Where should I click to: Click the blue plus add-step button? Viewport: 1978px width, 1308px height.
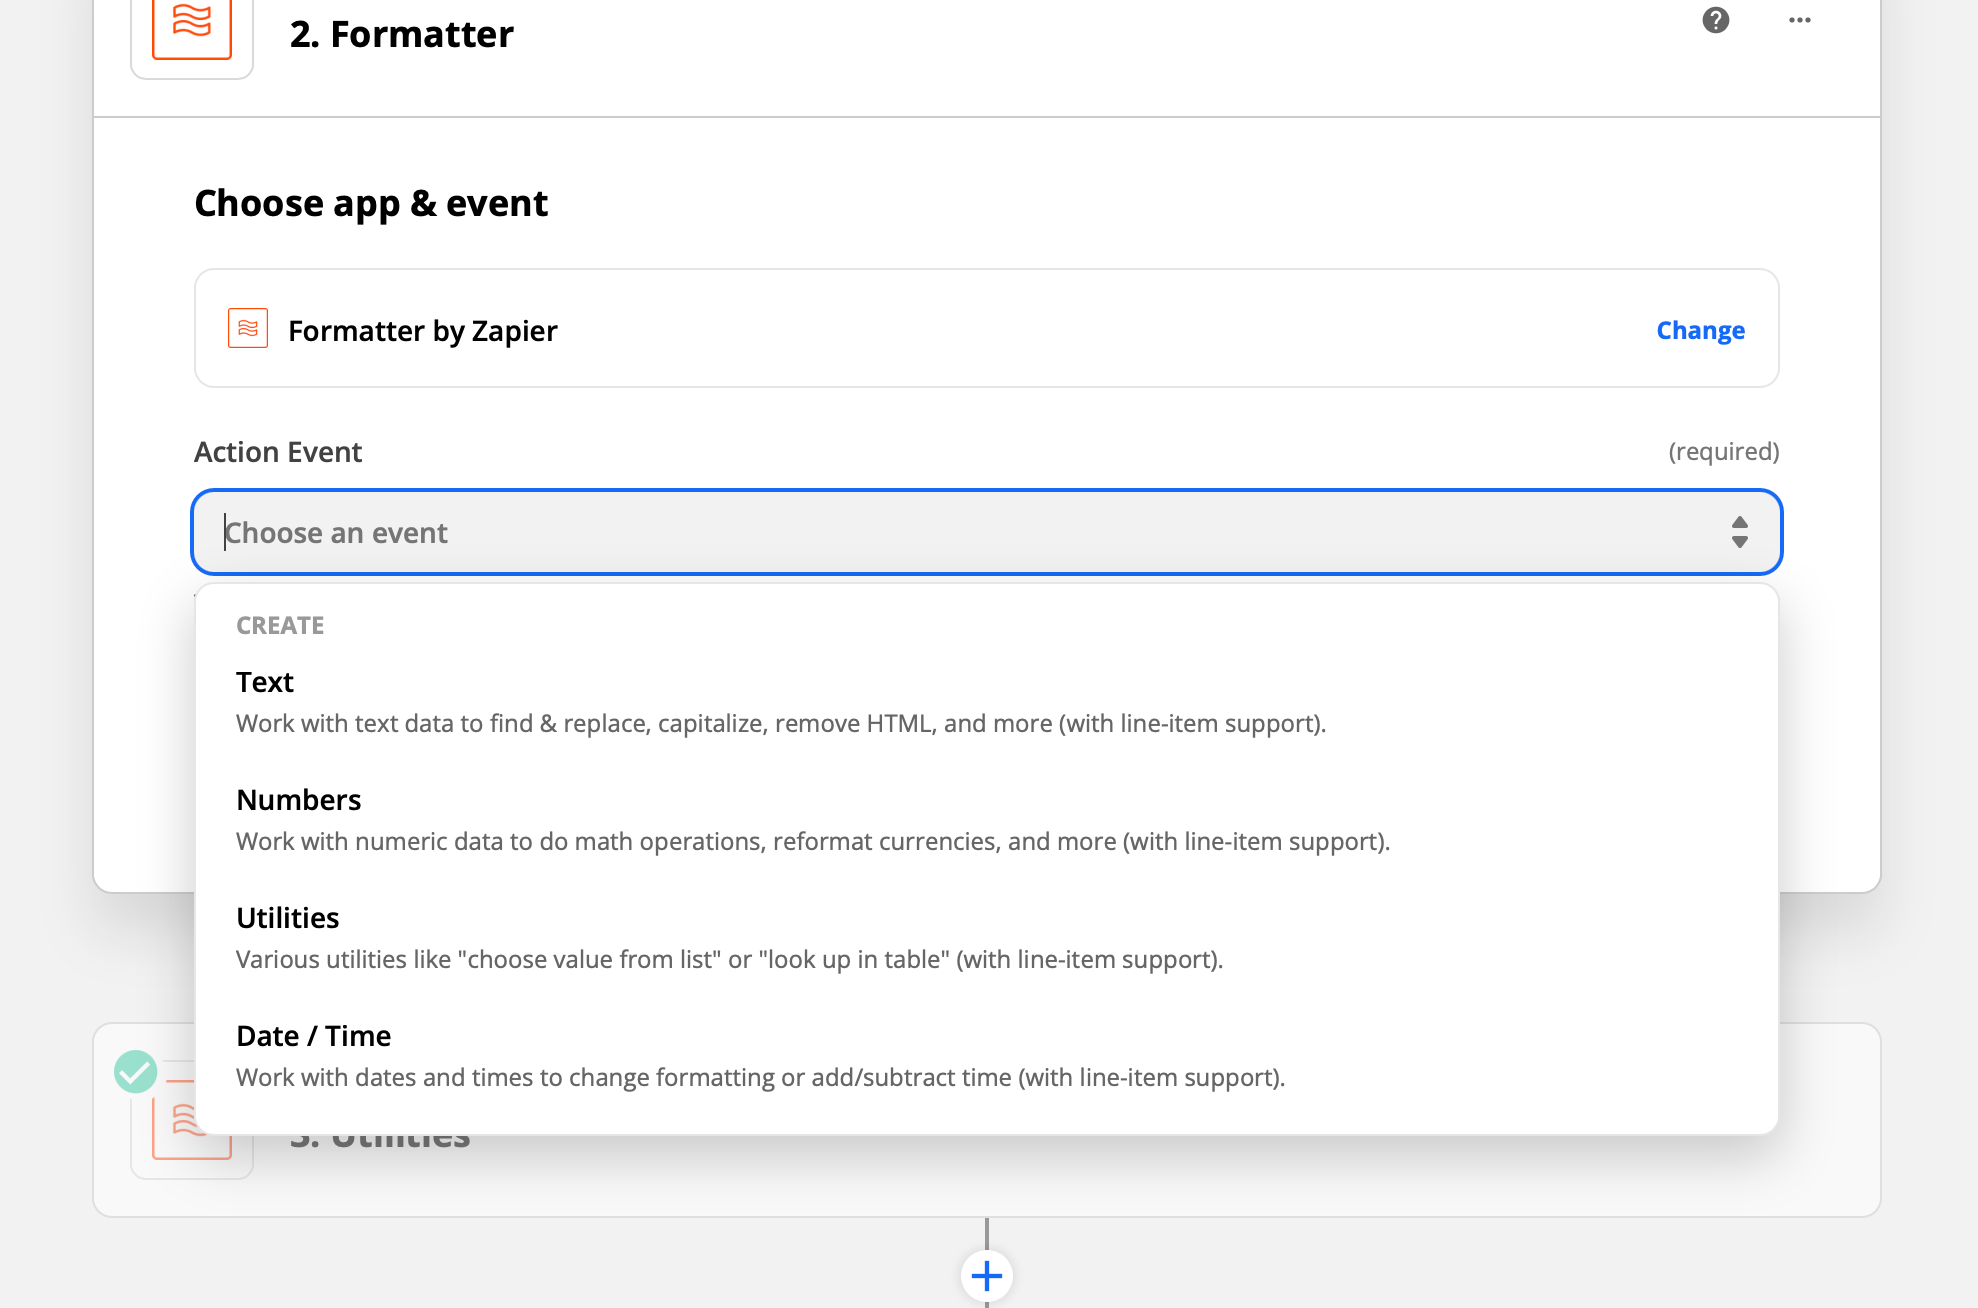coord(987,1276)
